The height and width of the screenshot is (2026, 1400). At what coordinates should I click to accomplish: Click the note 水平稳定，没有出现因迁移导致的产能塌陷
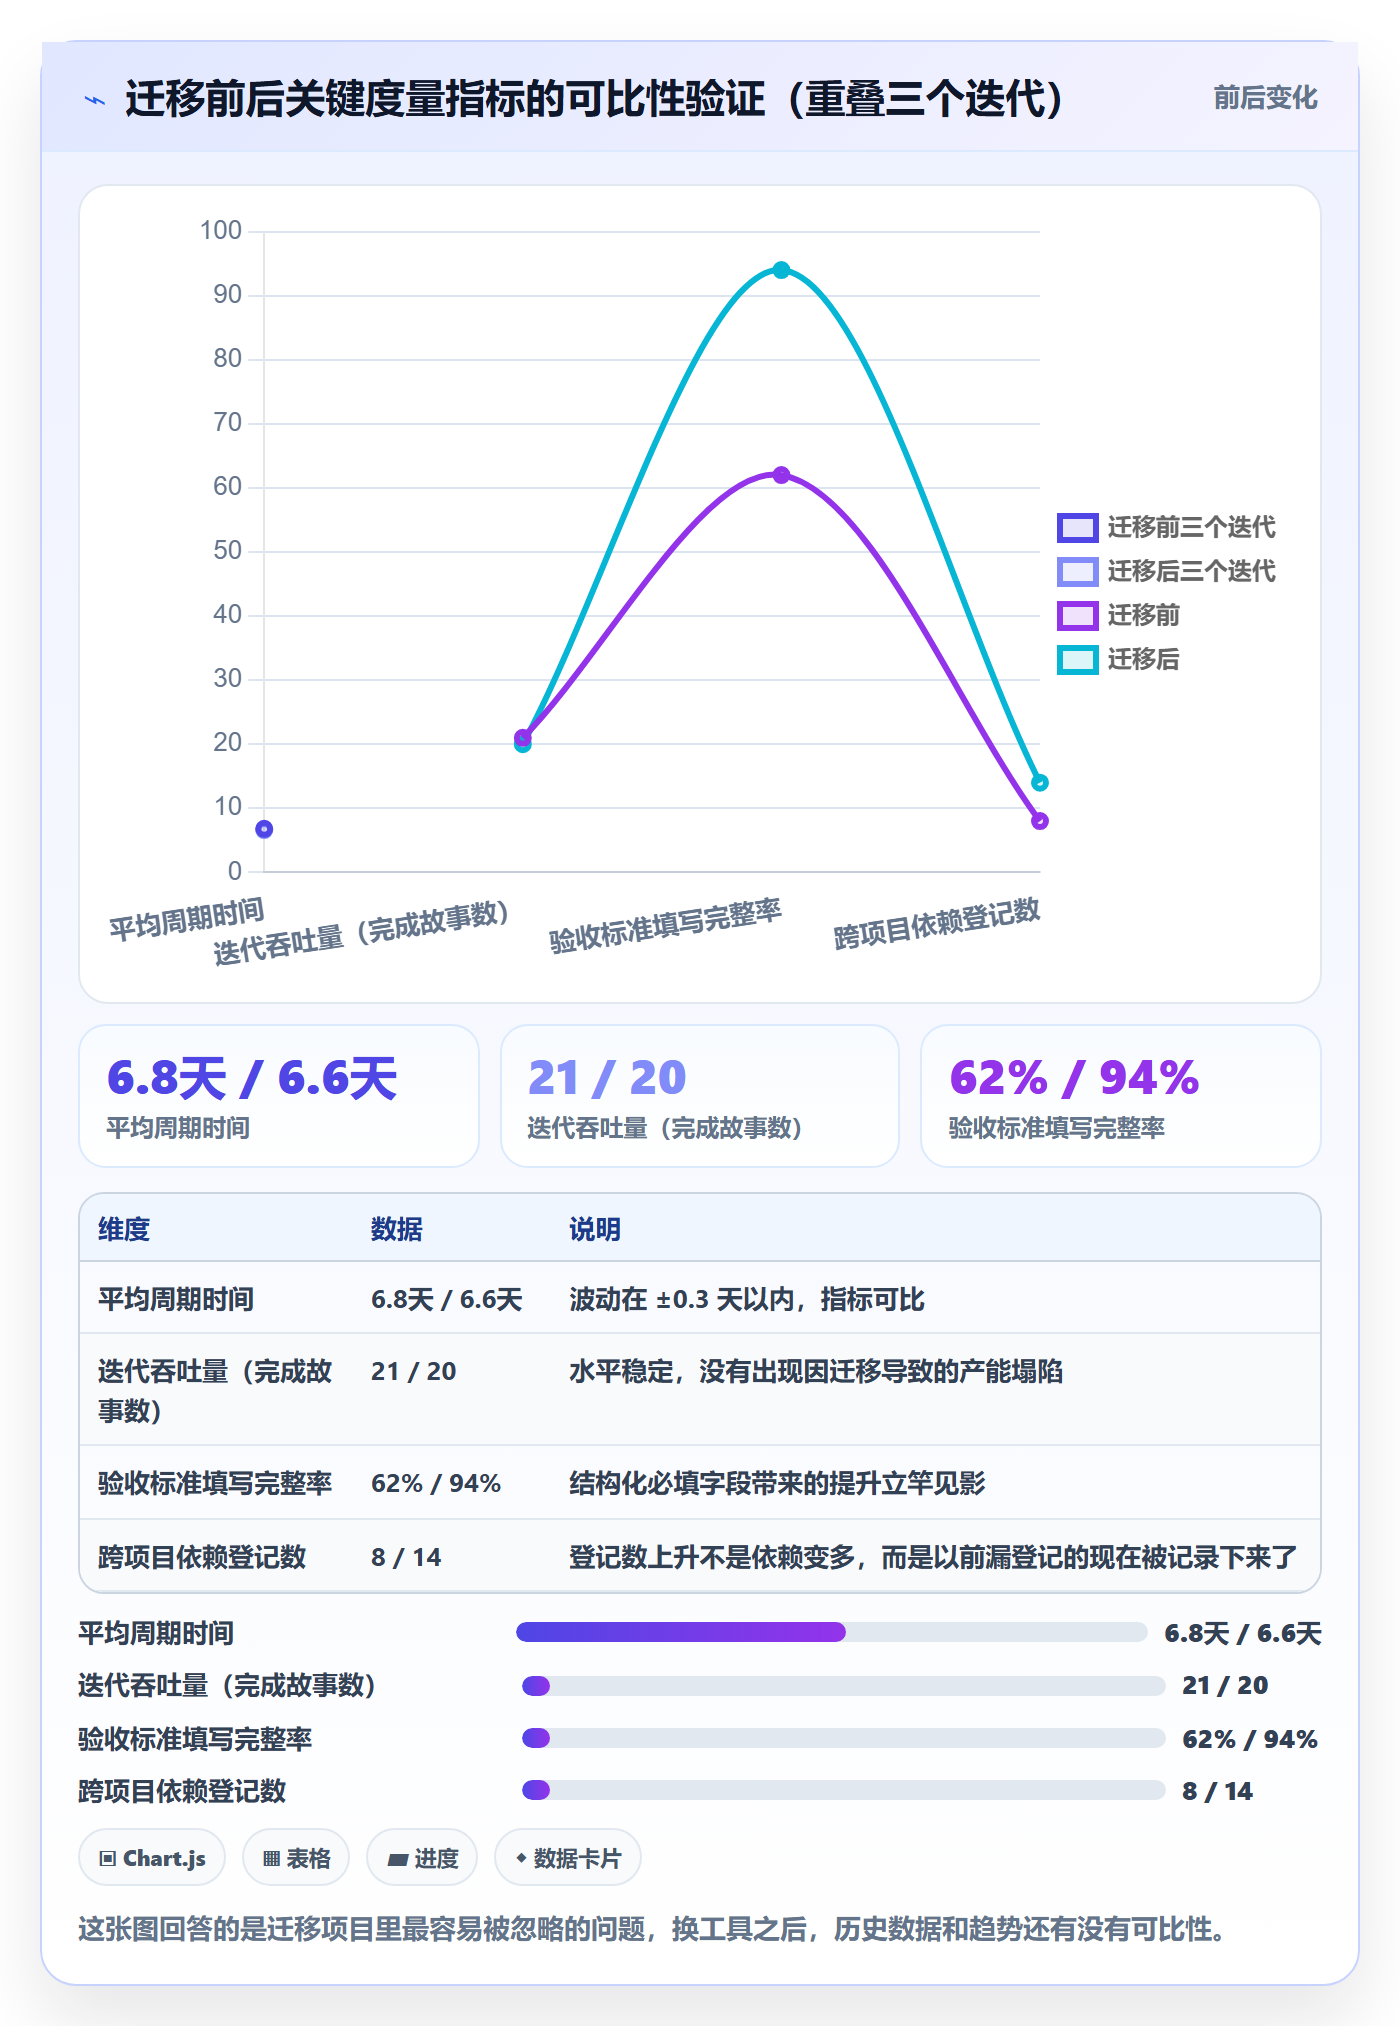coord(816,1371)
